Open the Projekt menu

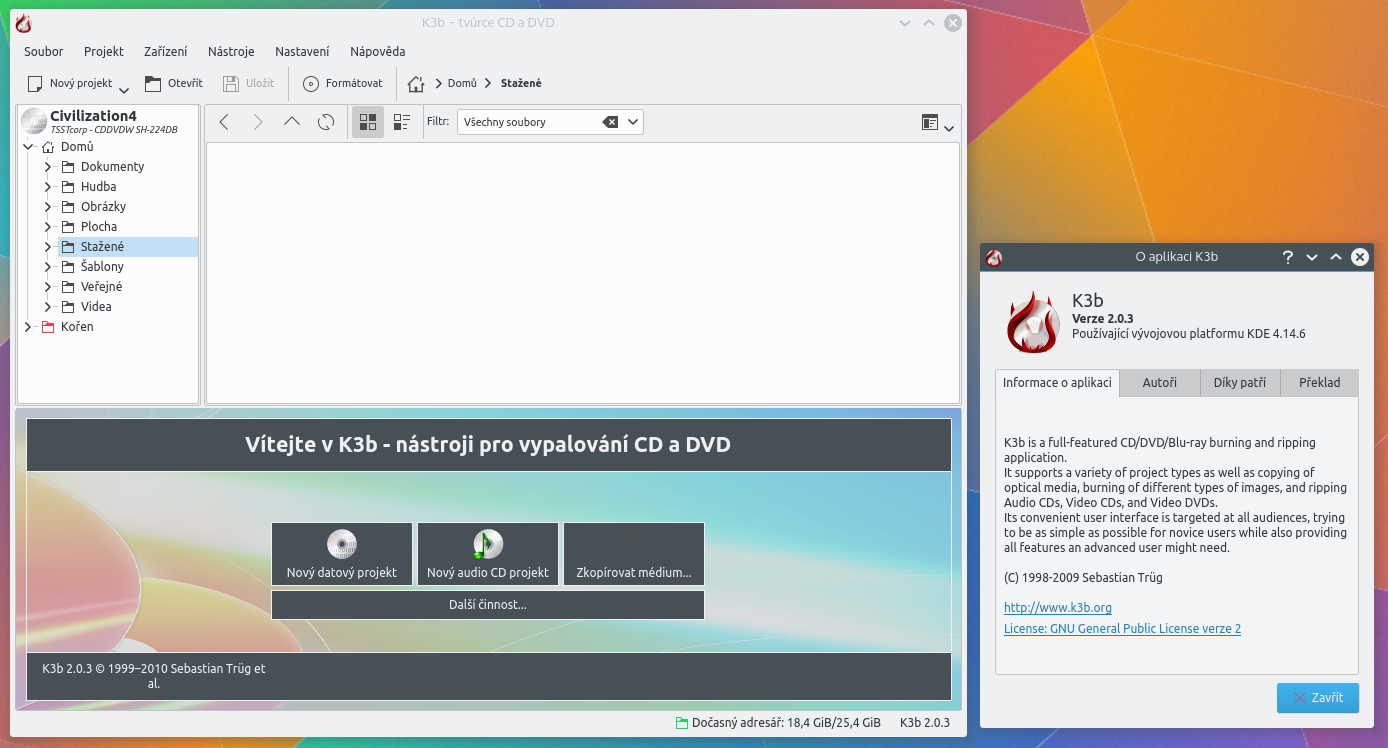(104, 52)
